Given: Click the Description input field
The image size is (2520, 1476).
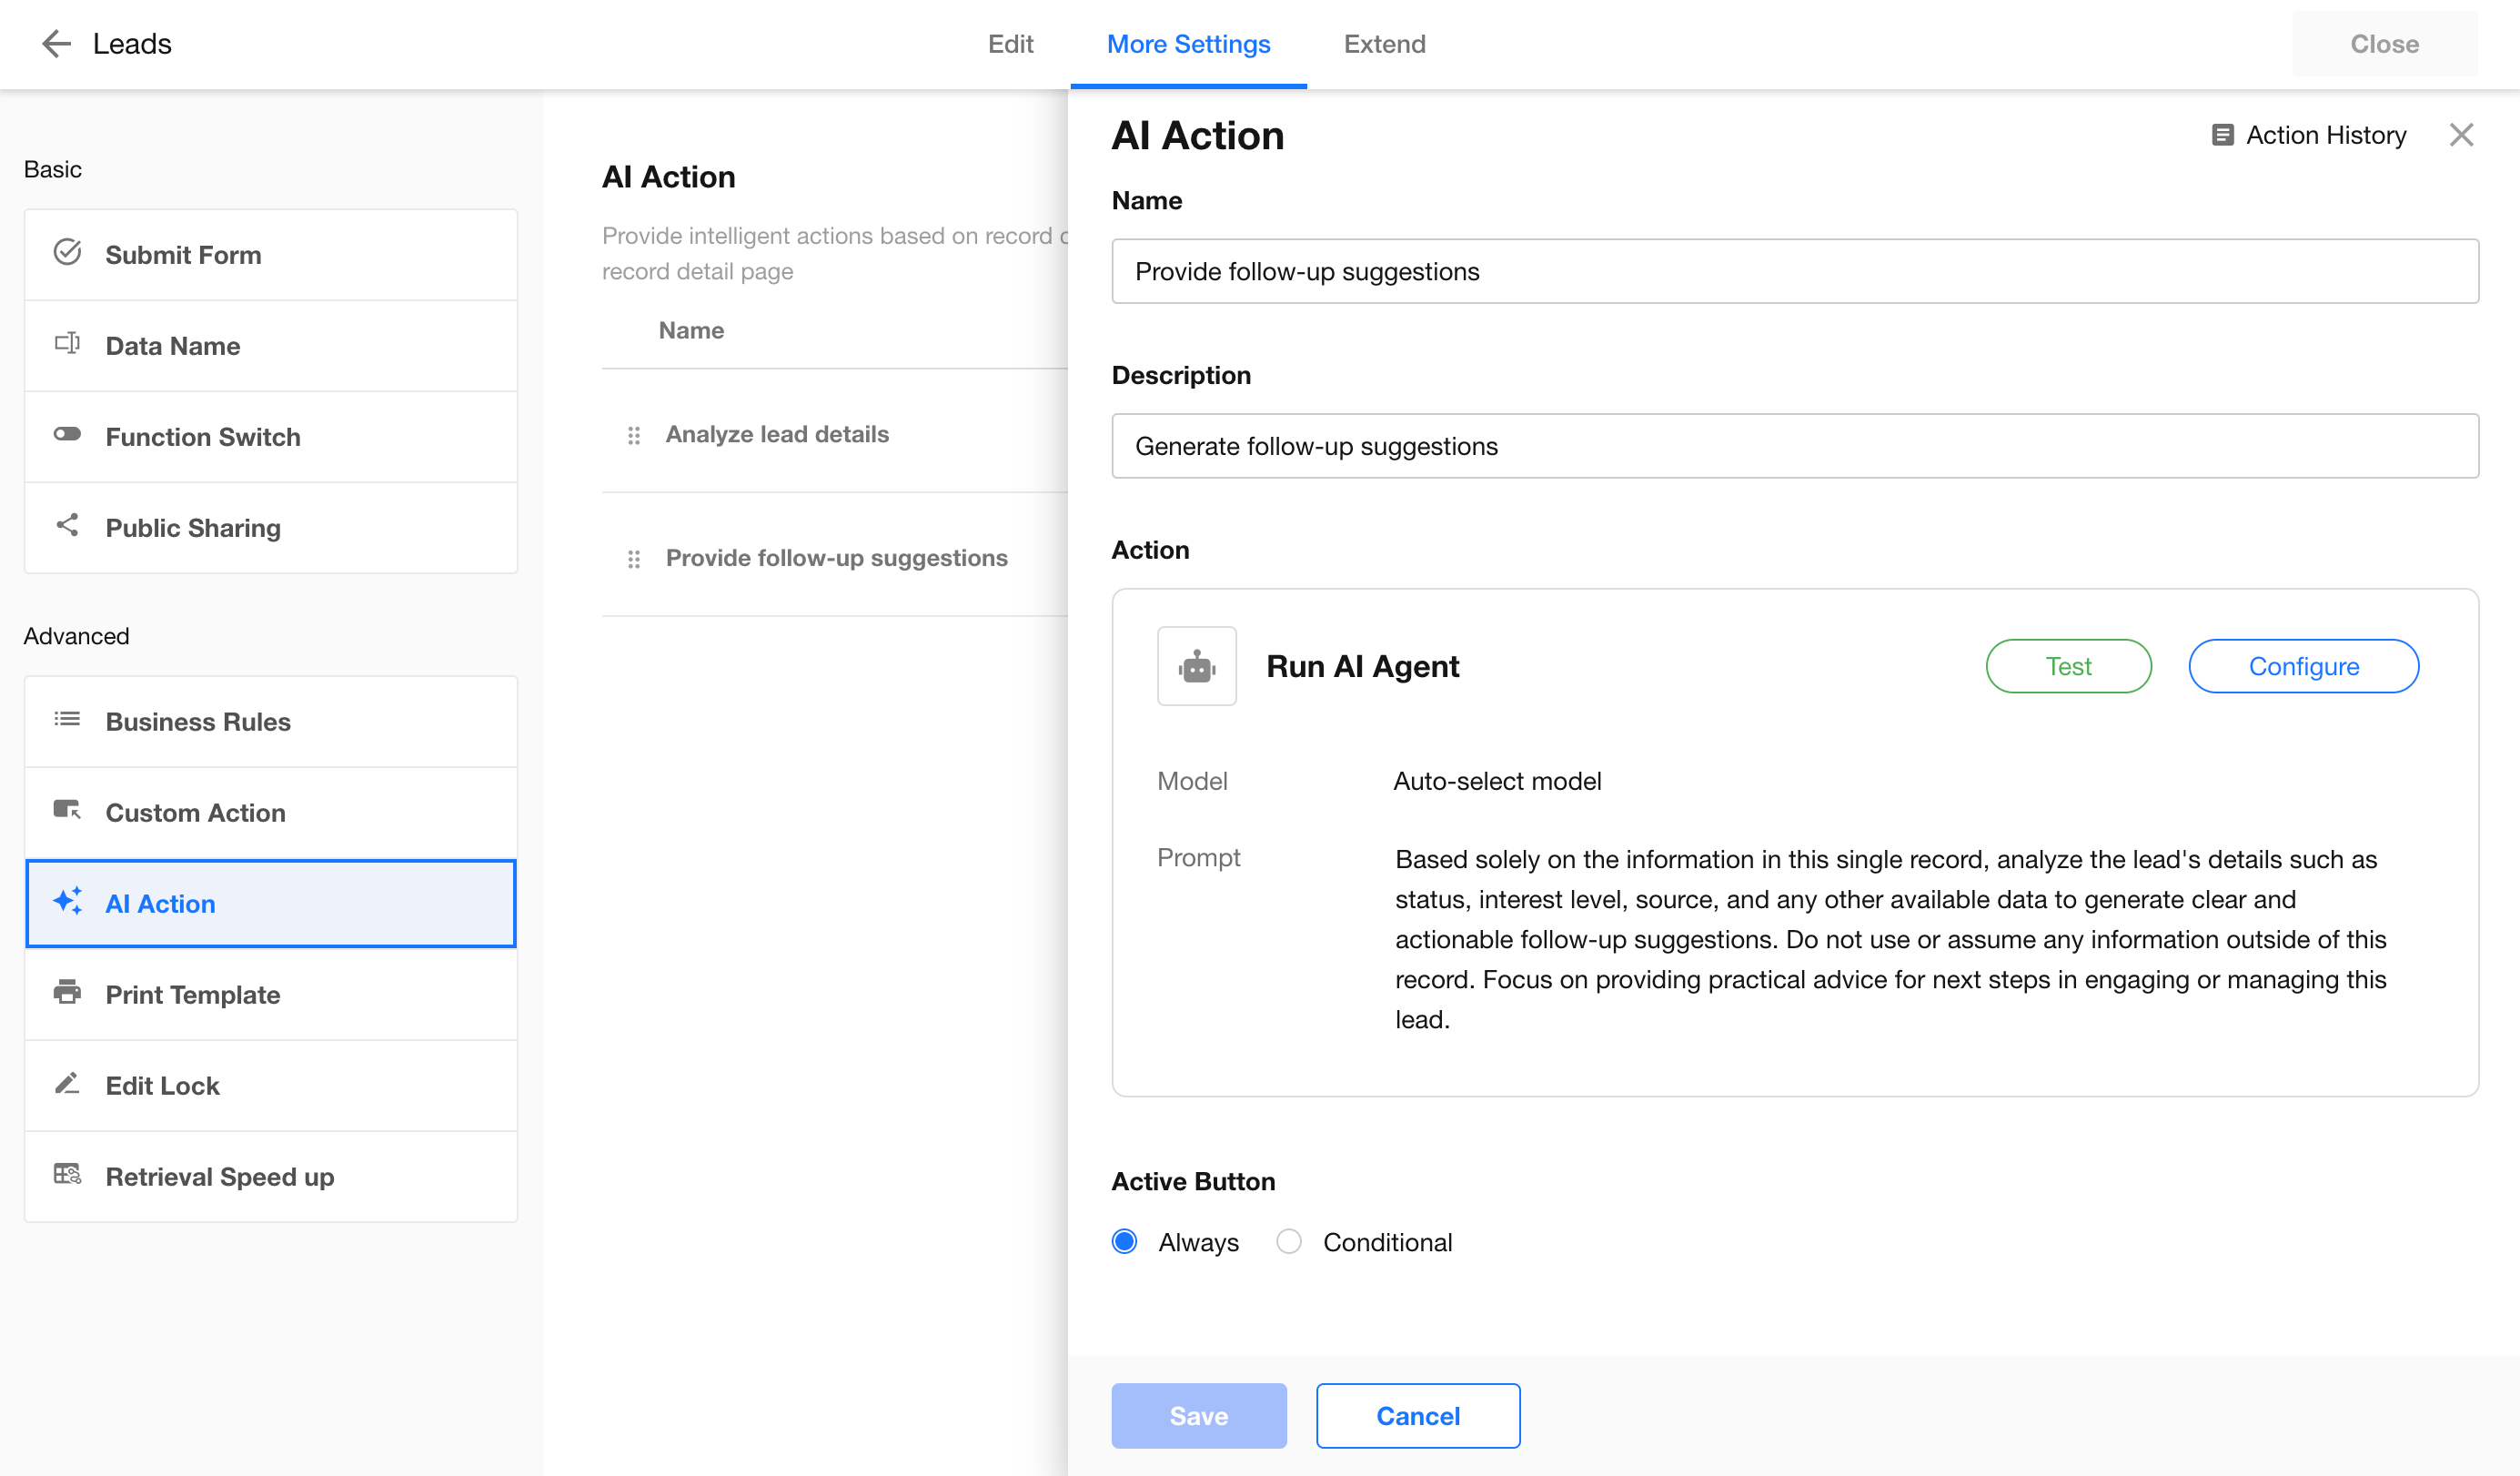Looking at the screenshot, I should coord(1794,446).
